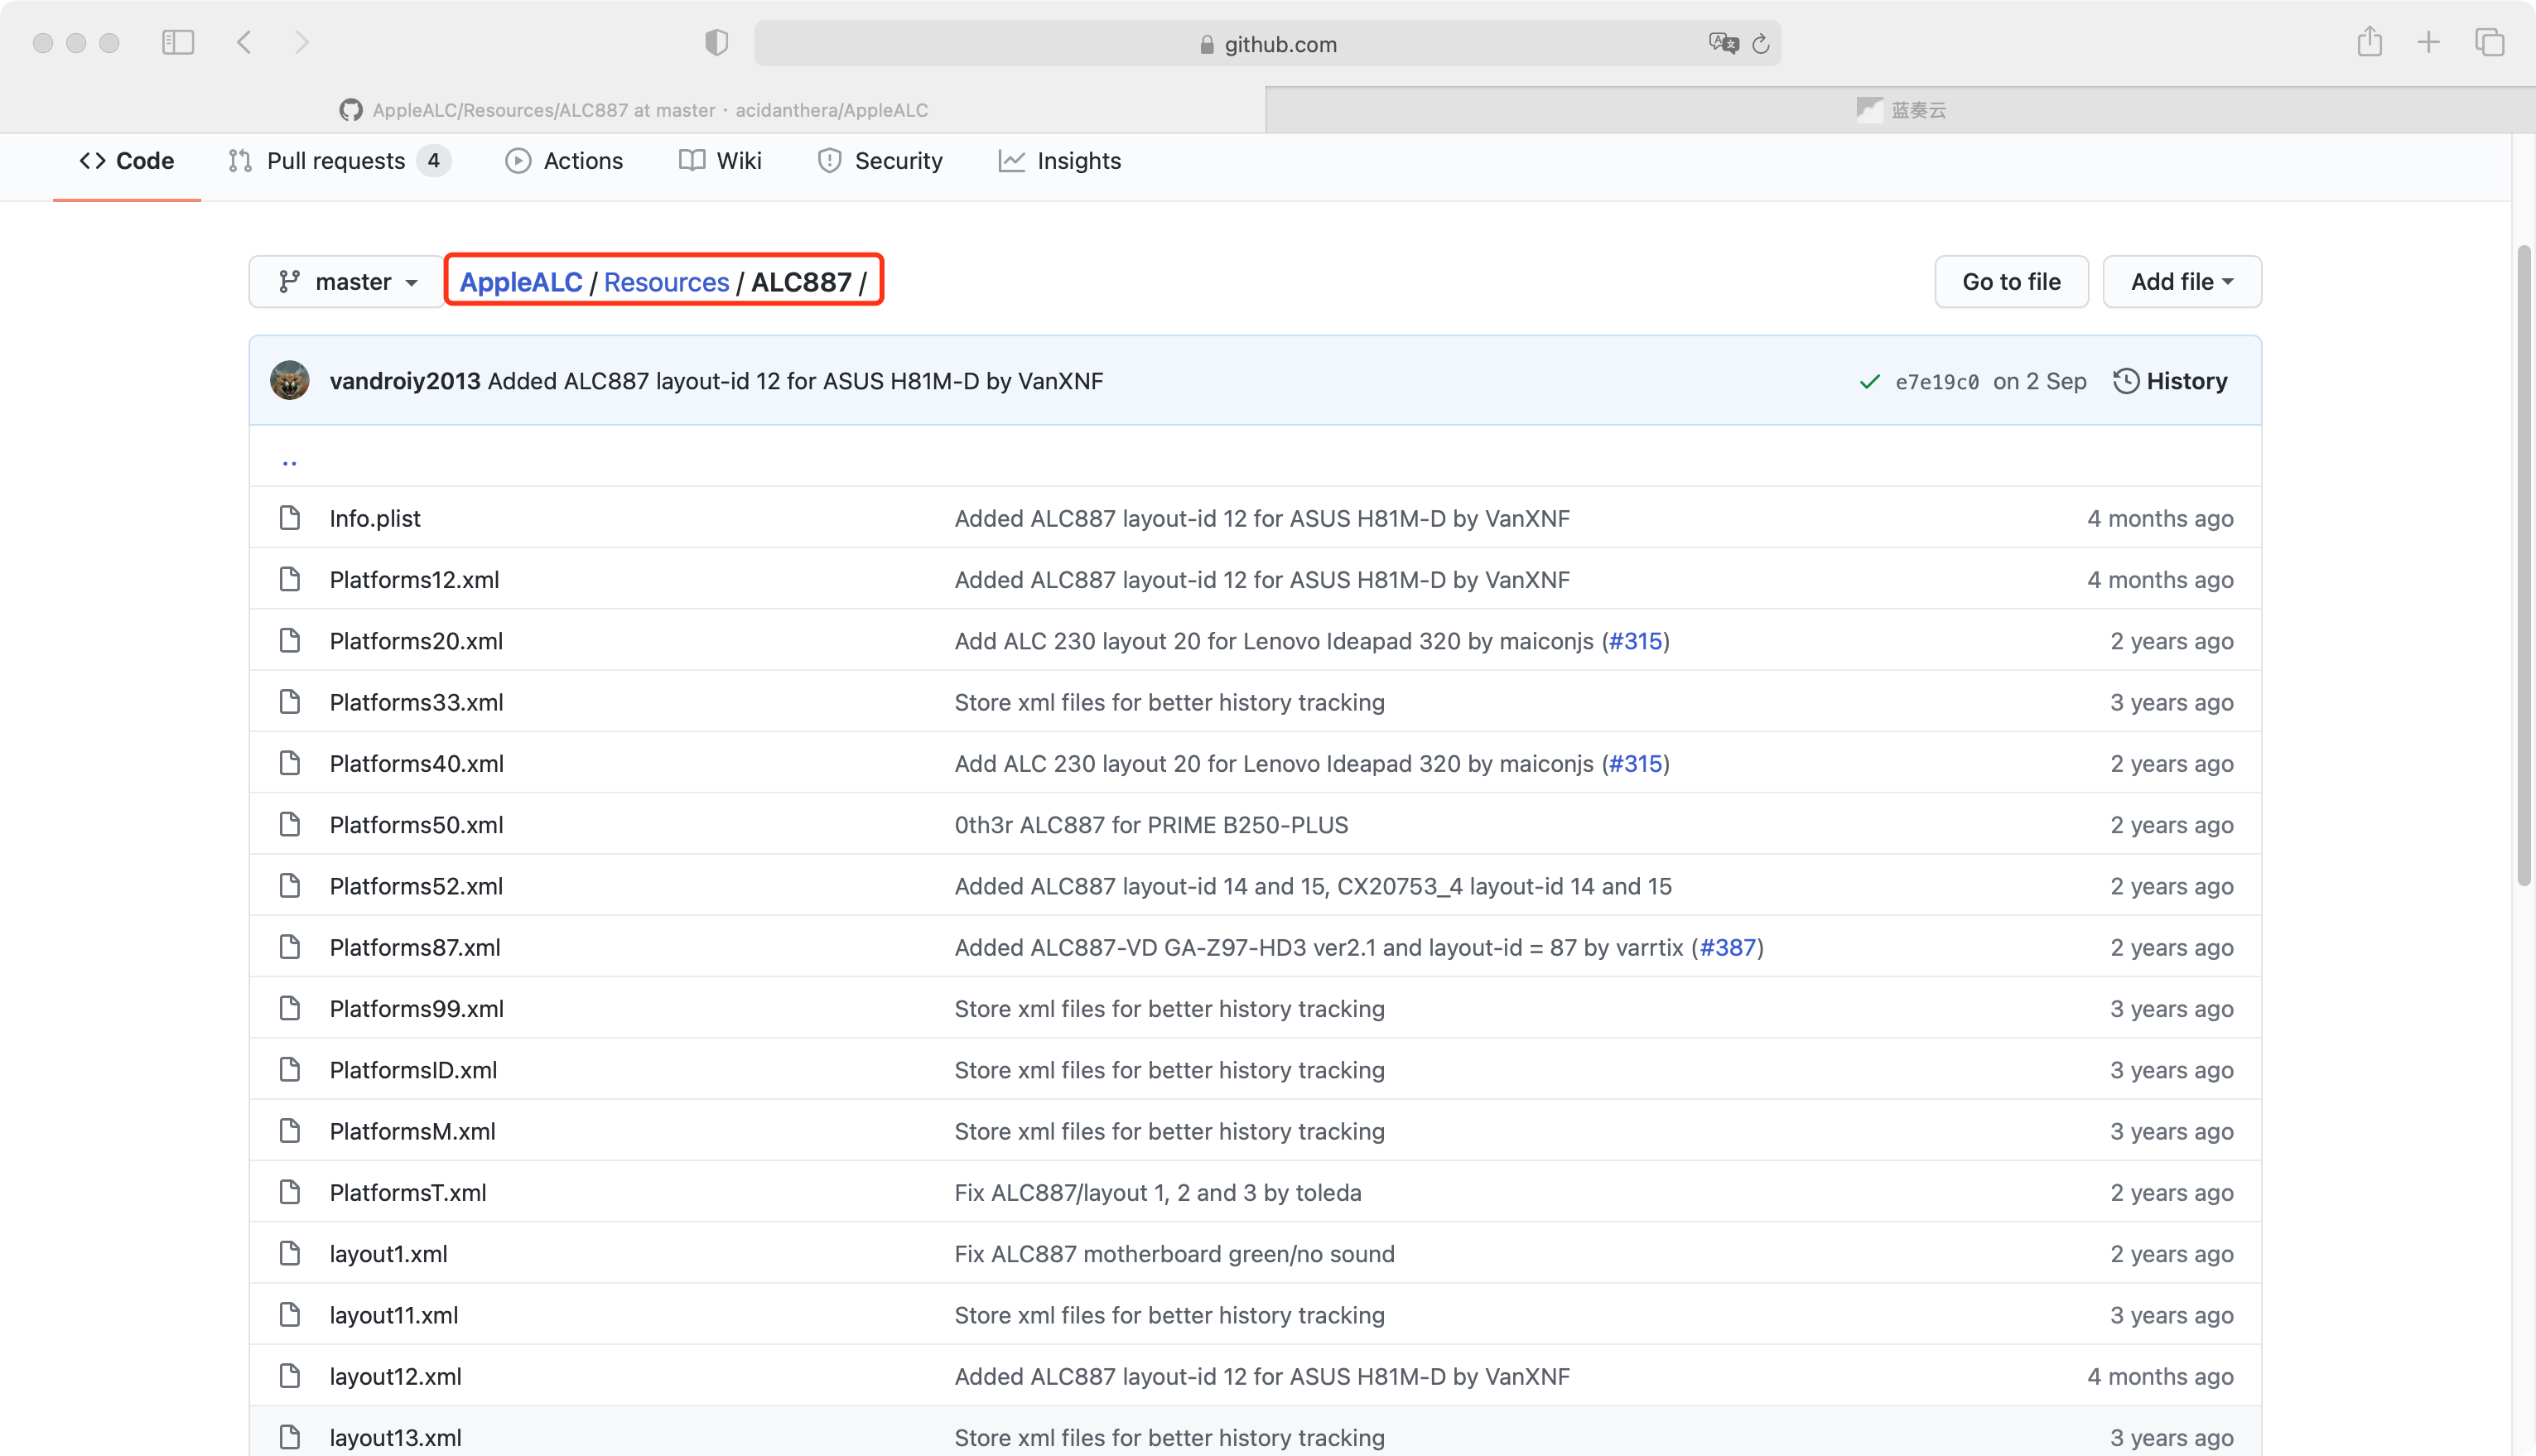2536x1456 pixels.
Task: Open commit 'Added ALC887 layout-id 14 and 15' message
Action: [1313, 886]
